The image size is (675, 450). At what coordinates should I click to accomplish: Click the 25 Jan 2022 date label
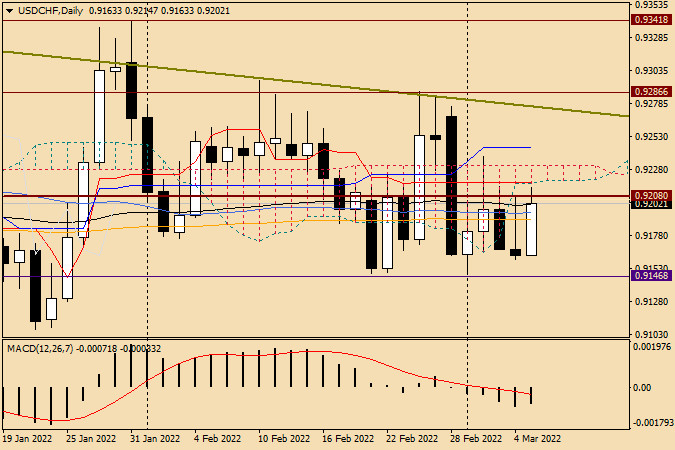91,438
